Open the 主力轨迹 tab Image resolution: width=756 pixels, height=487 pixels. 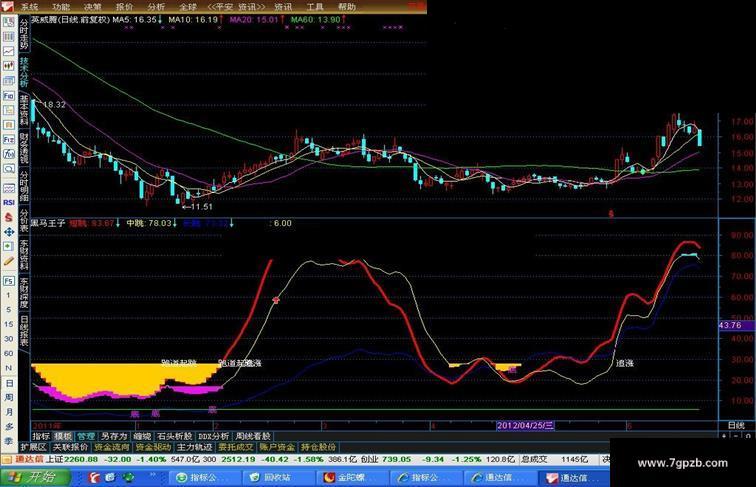pos(194,447)
